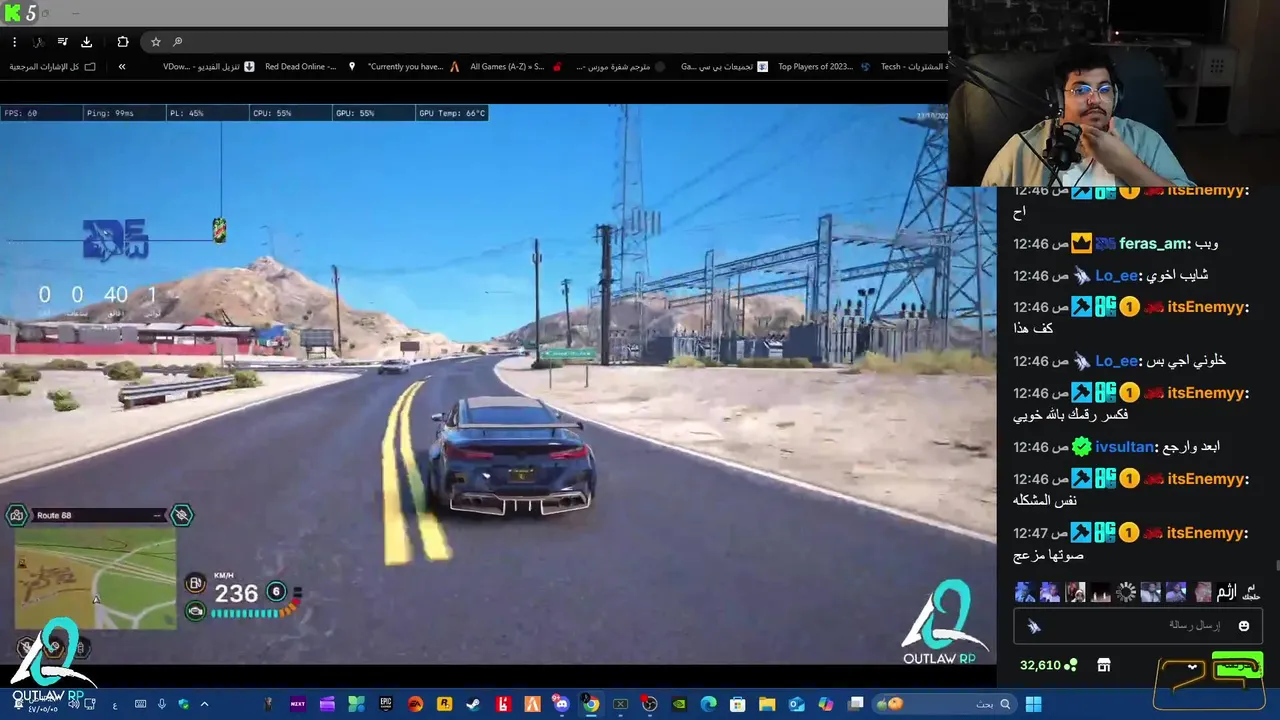This screenshot has height=720, width=1280.
Task: Open the emoji picker in chat
Action: 1244,626
